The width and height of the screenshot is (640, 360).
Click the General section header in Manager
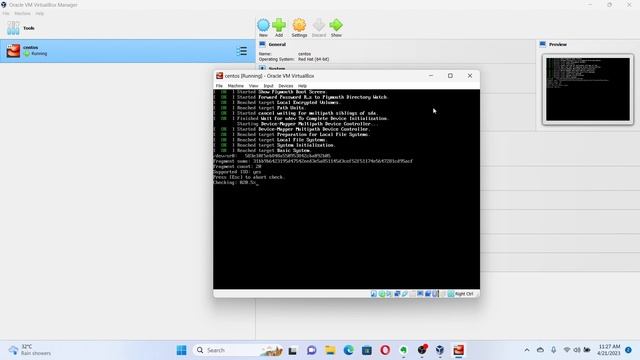point(277,44)
